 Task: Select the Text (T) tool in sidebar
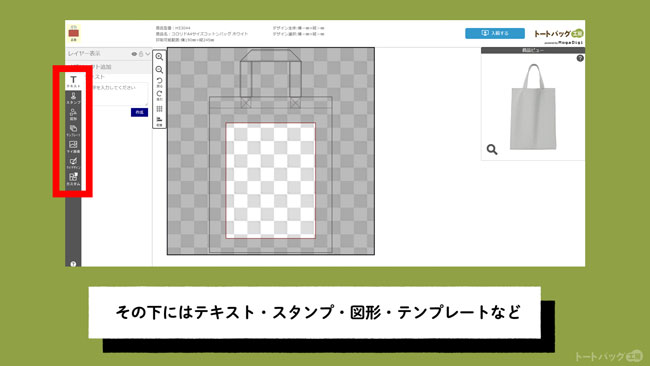(x=73, y=81)
